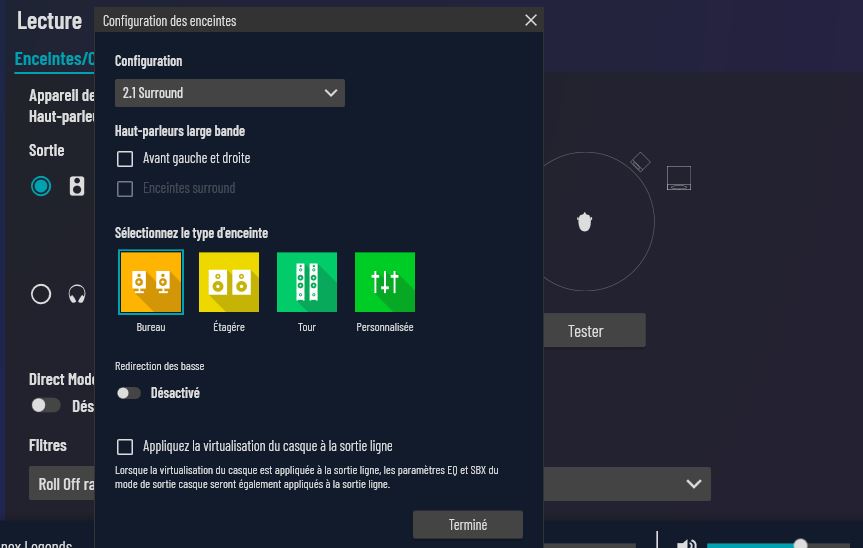Screen dimensions: 863x548
Task: Toggle the Direct Mode switch
Action: 46,405
